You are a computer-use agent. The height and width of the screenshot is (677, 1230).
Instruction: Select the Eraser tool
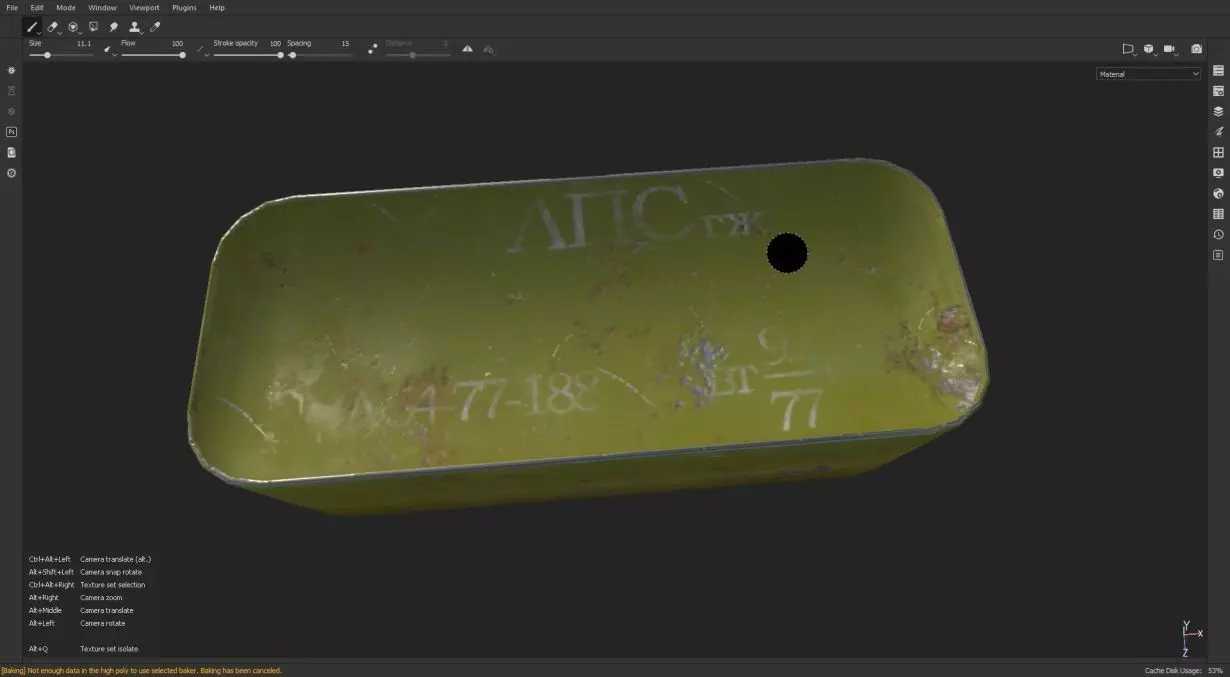click(x=52, y=27)
